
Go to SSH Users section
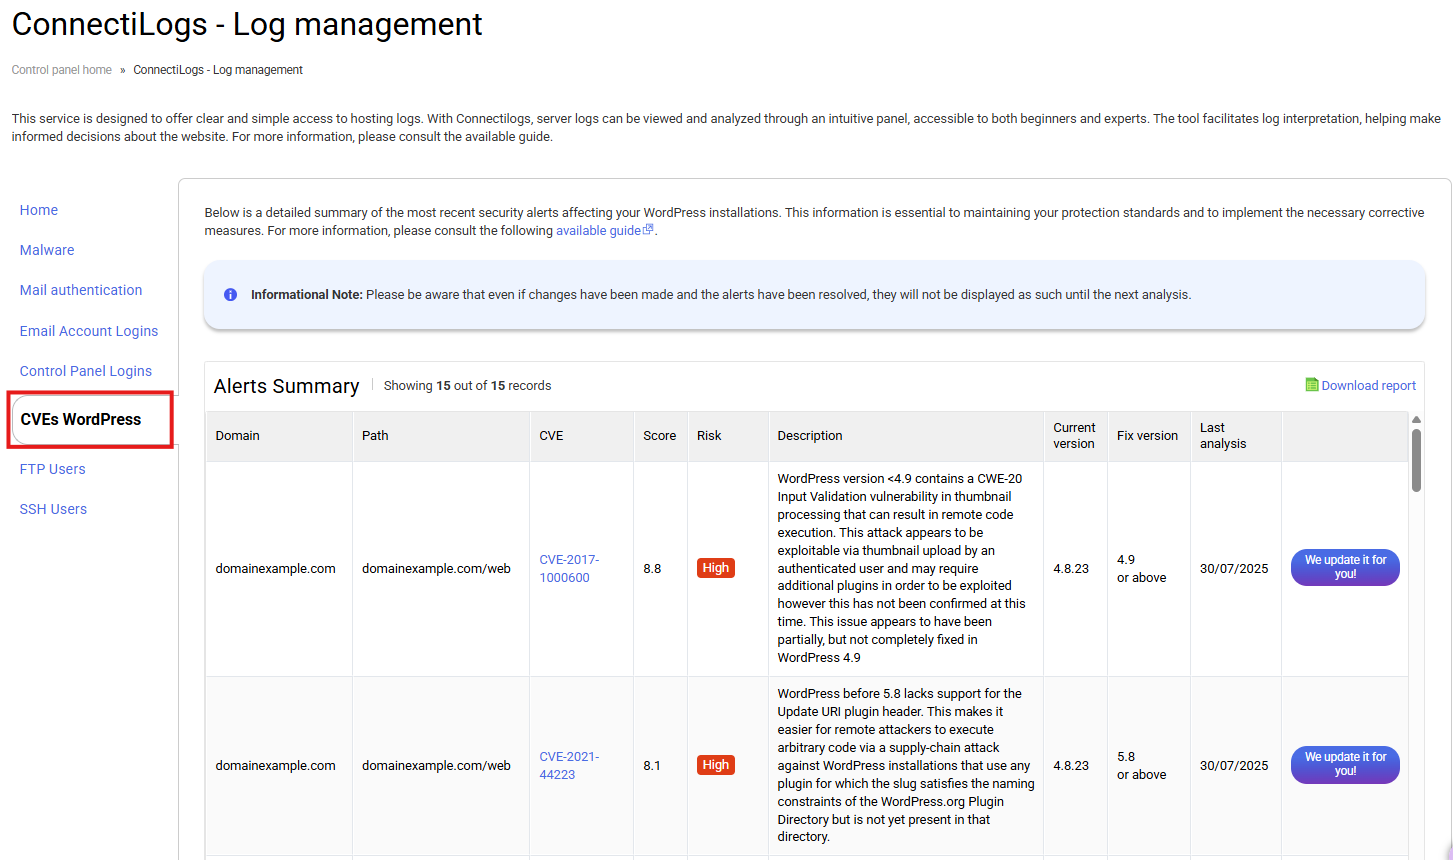[53, 509]
